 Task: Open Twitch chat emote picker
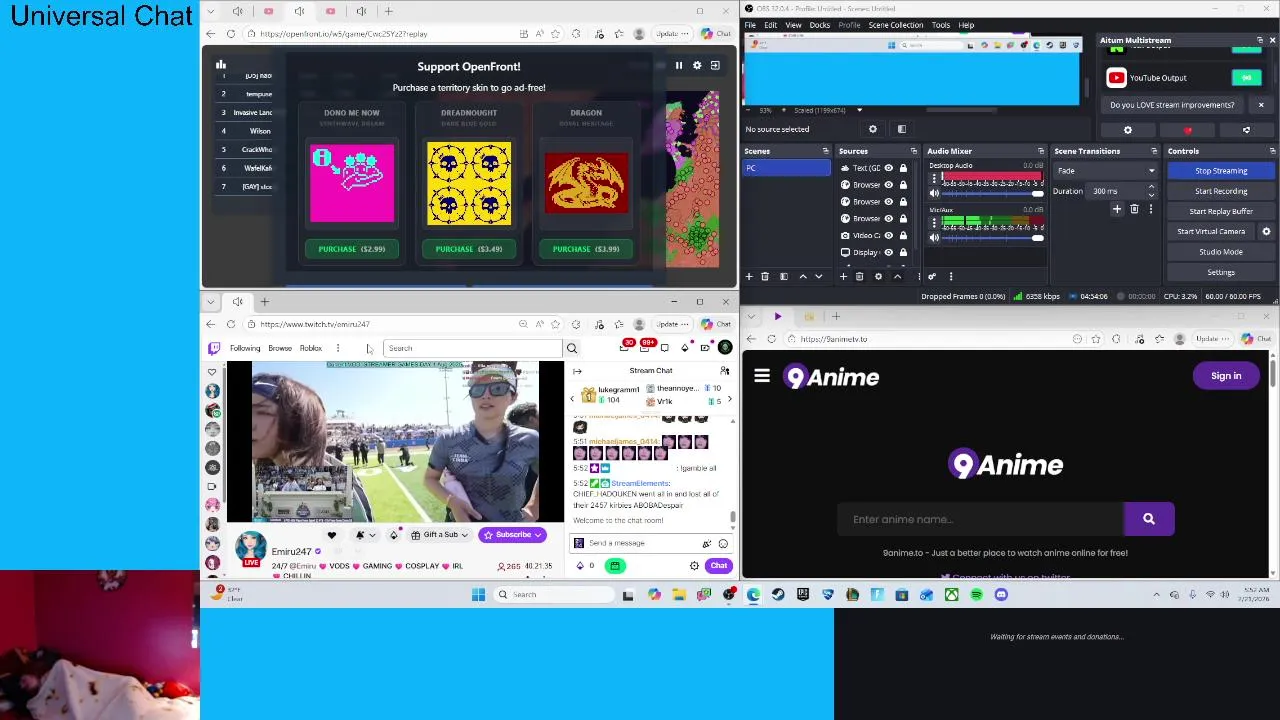[x=723, y=543]
